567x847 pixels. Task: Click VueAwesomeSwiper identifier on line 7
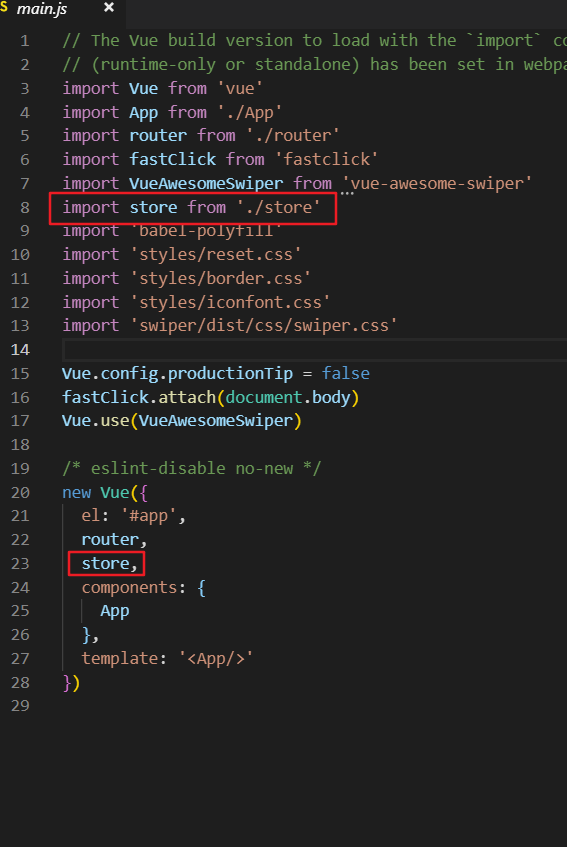point(206,184)
